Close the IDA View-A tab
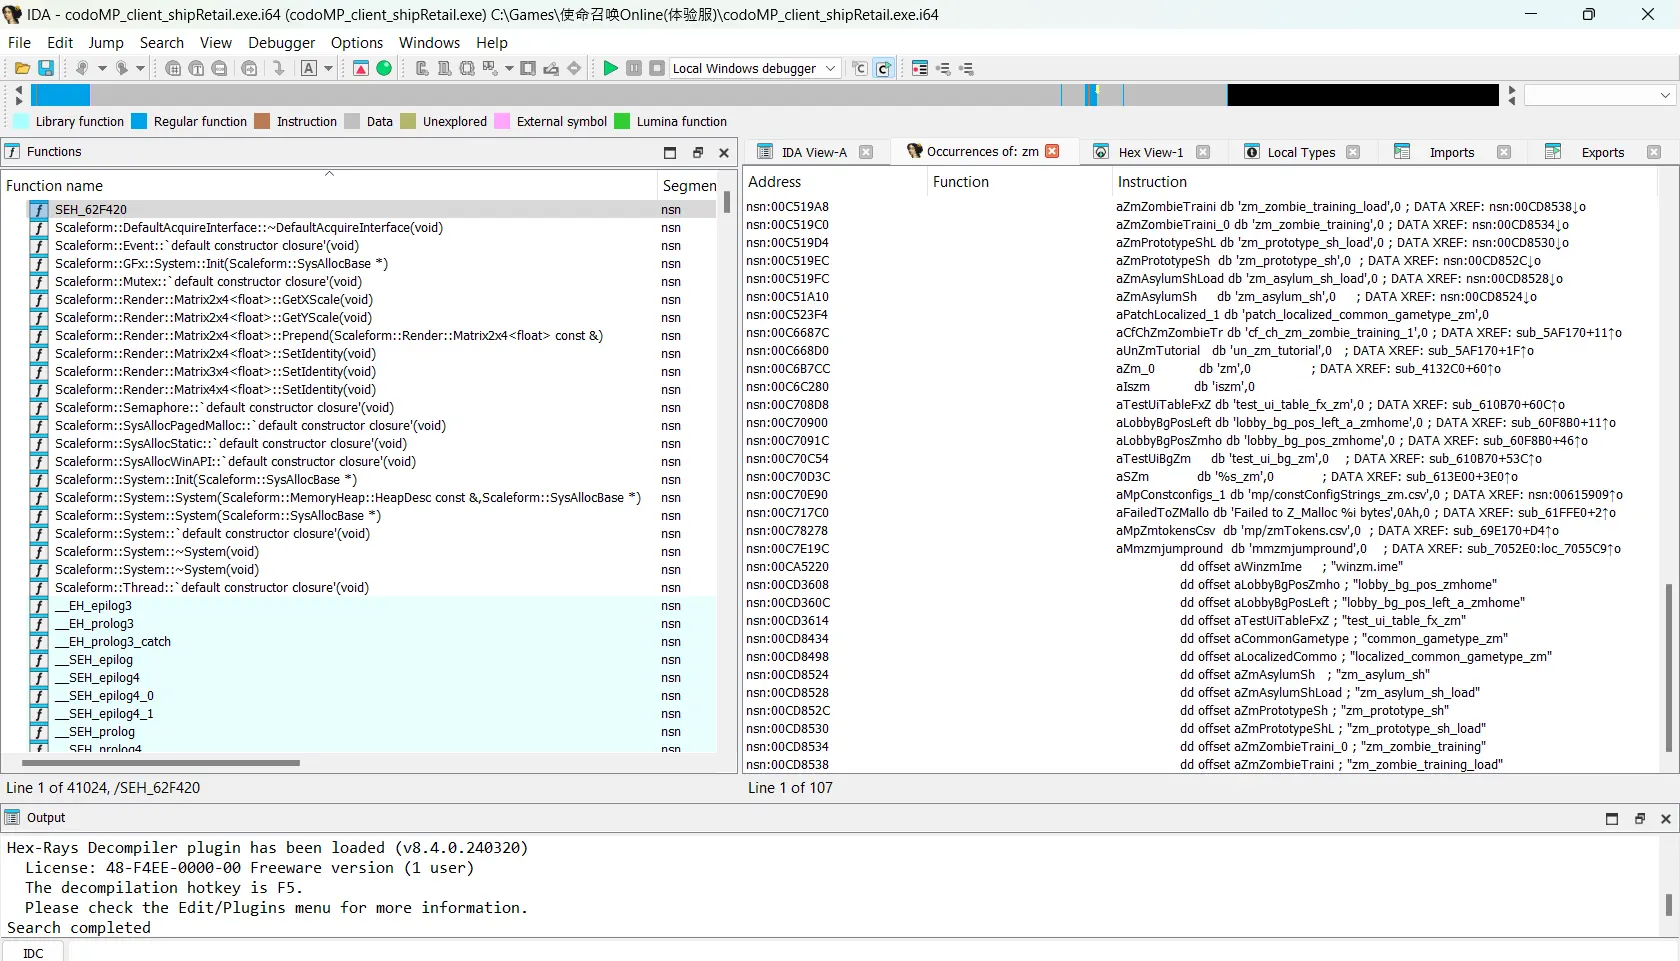 866,152
